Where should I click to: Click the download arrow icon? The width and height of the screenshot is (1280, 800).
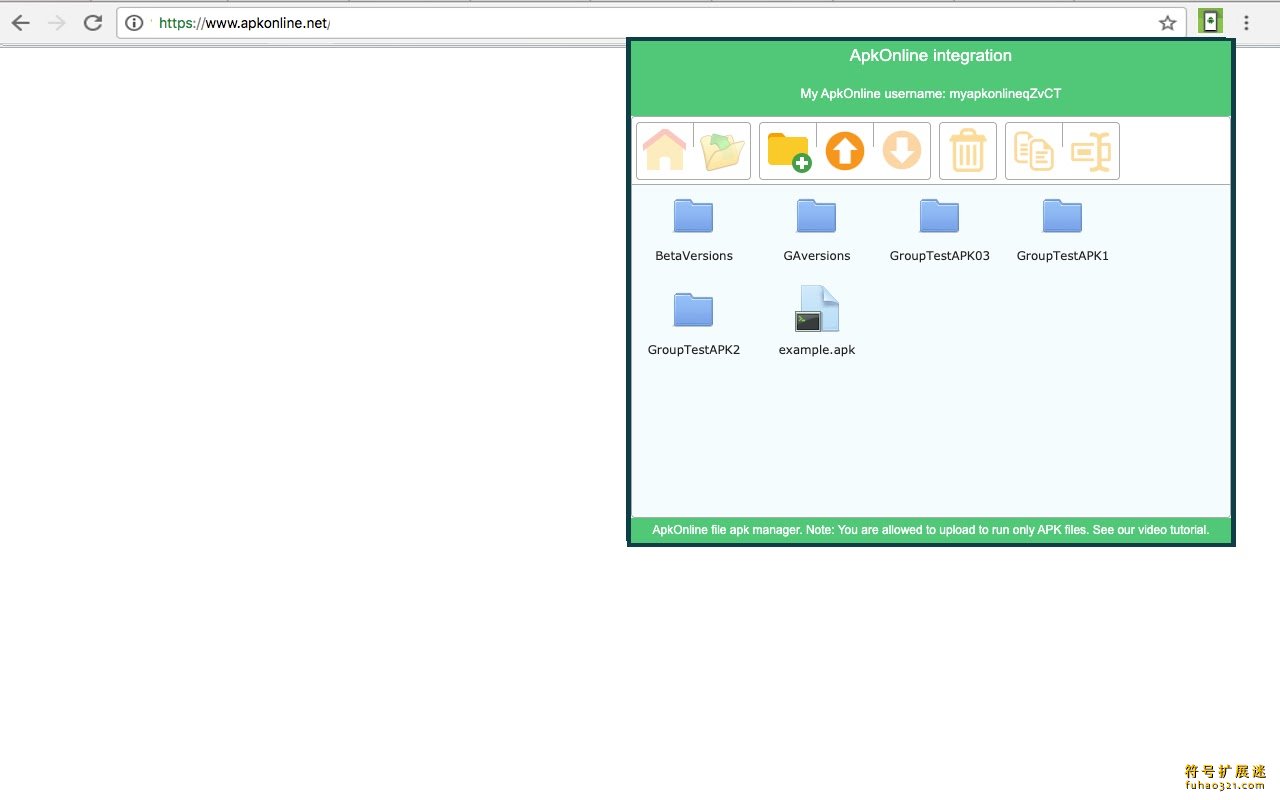(x=902, y=151)
